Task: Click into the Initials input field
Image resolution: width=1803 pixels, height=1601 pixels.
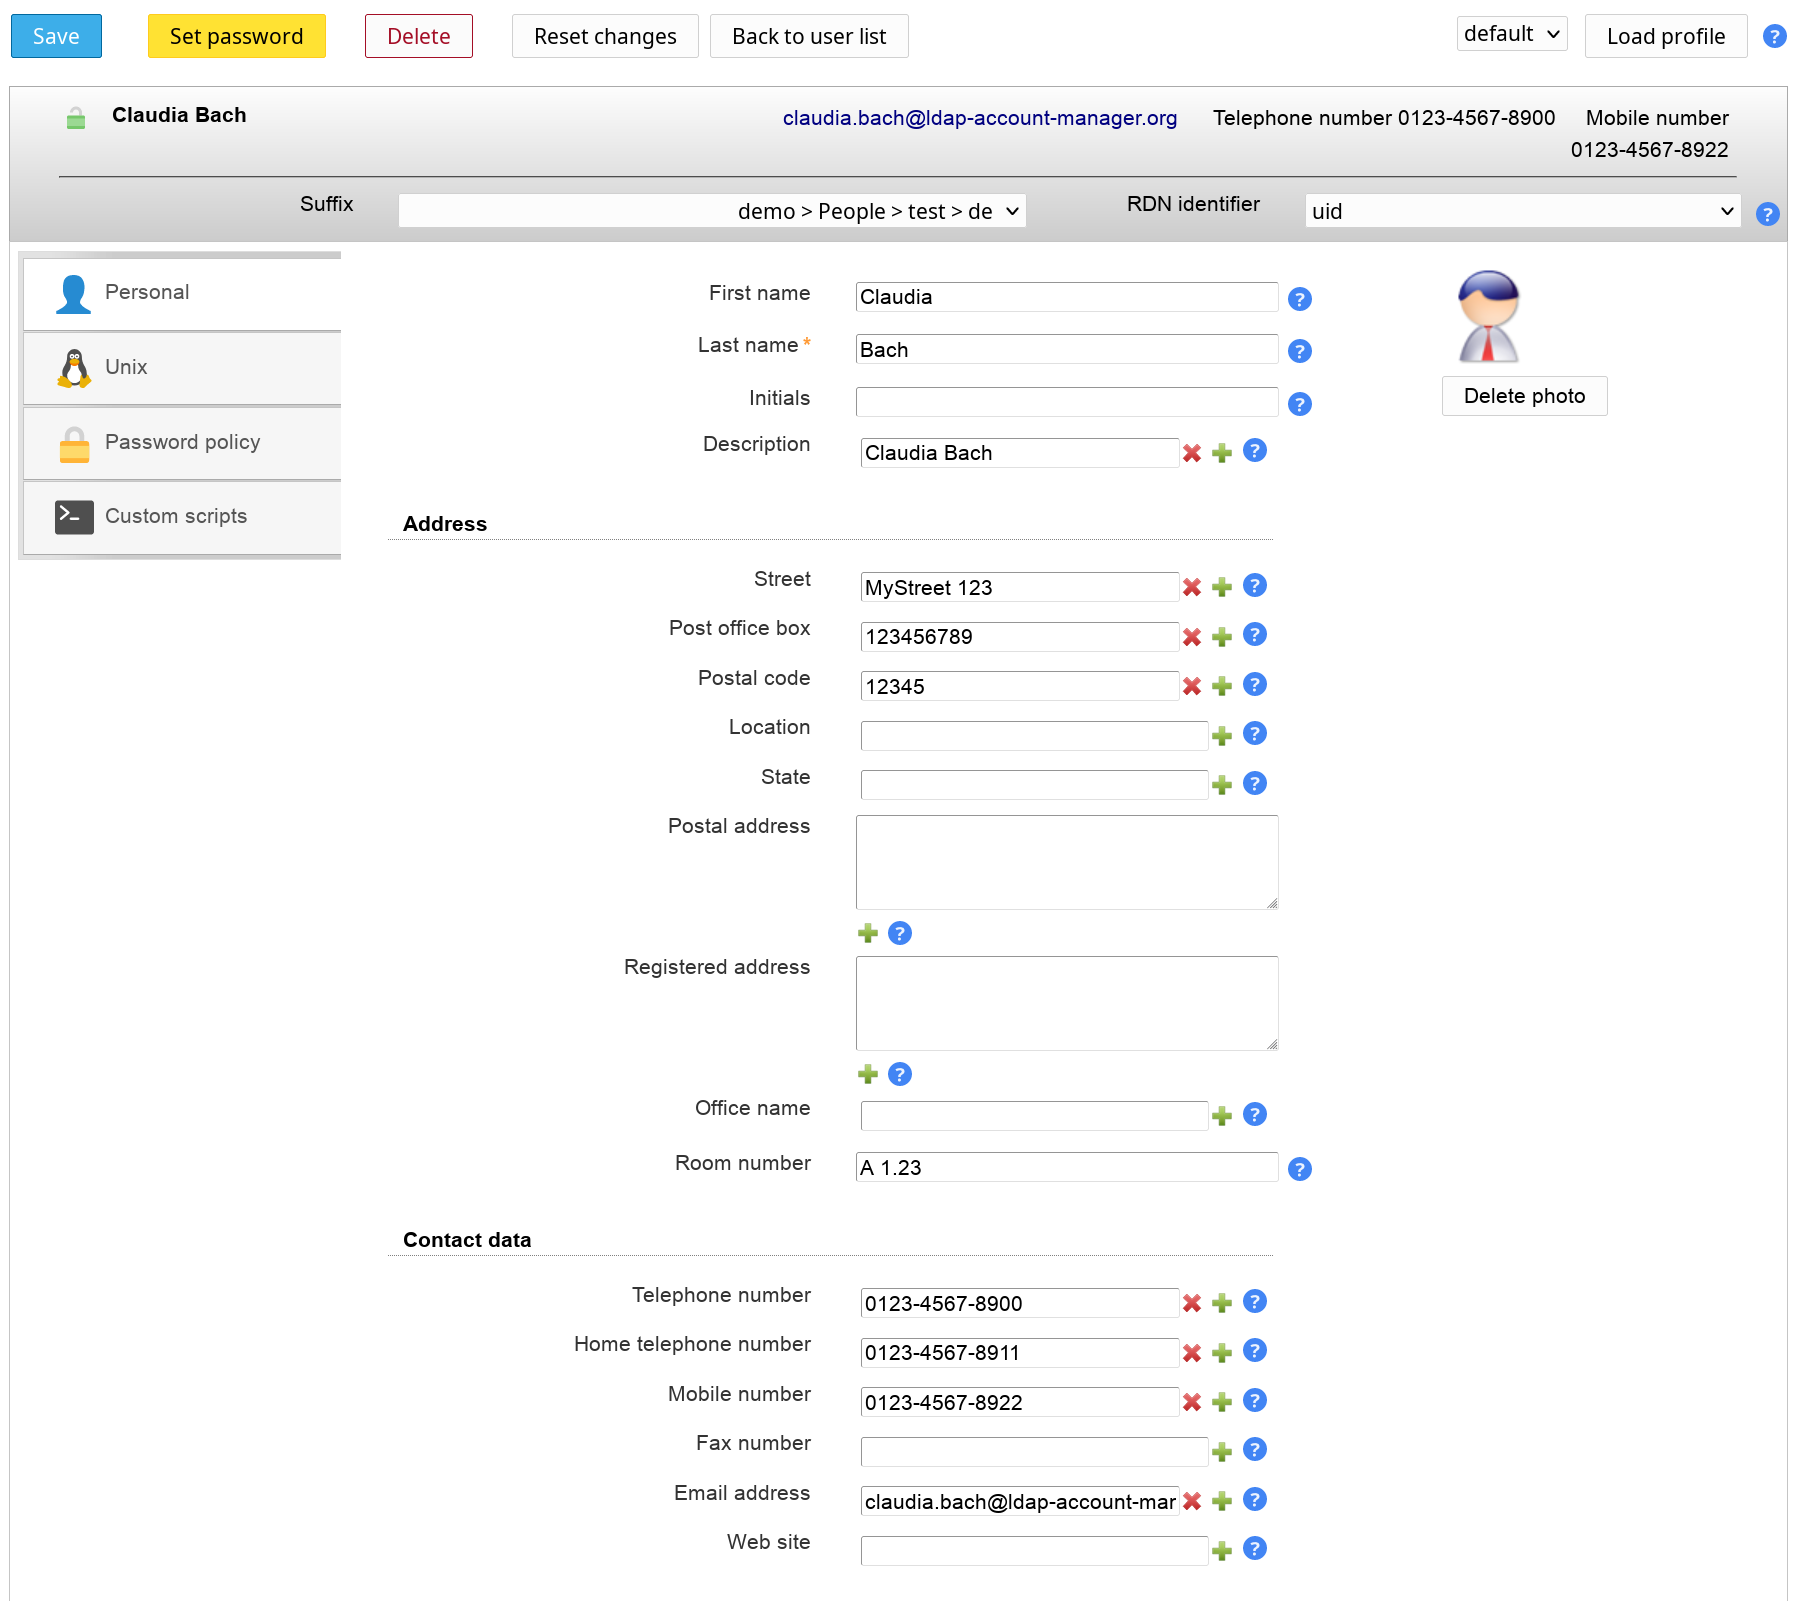Action: tap(1066, 402)
